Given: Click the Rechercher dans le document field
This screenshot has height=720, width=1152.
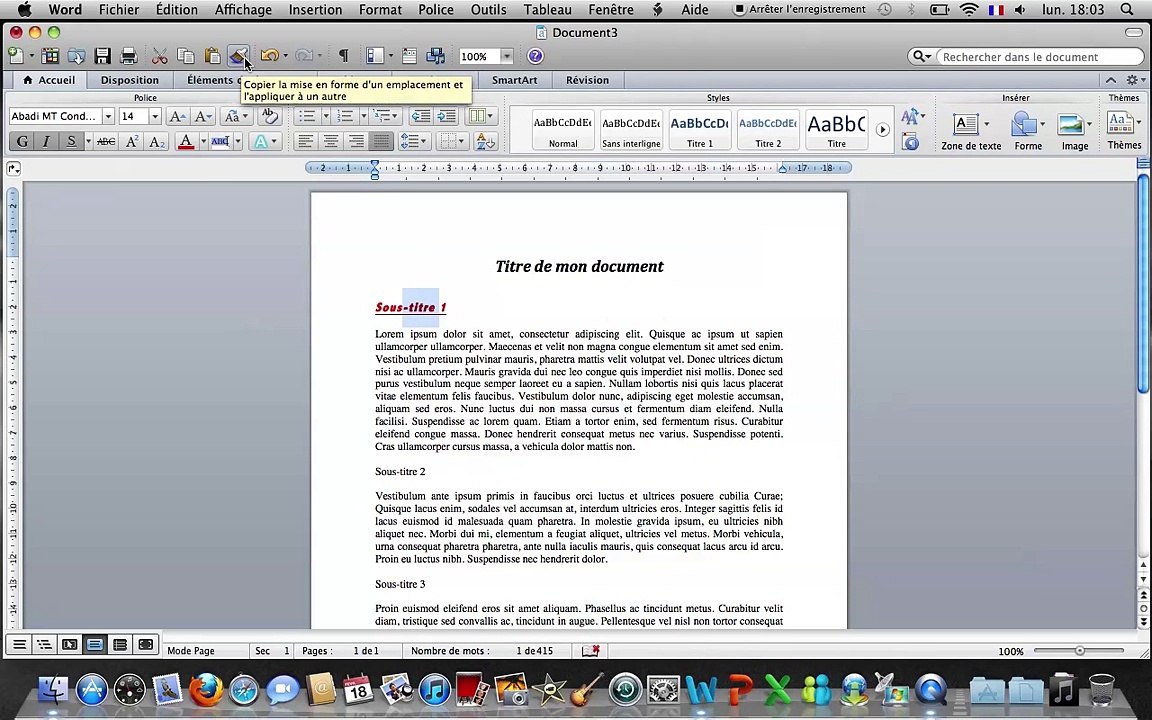Looking at the screenshot, I should tap(1039, 57).
